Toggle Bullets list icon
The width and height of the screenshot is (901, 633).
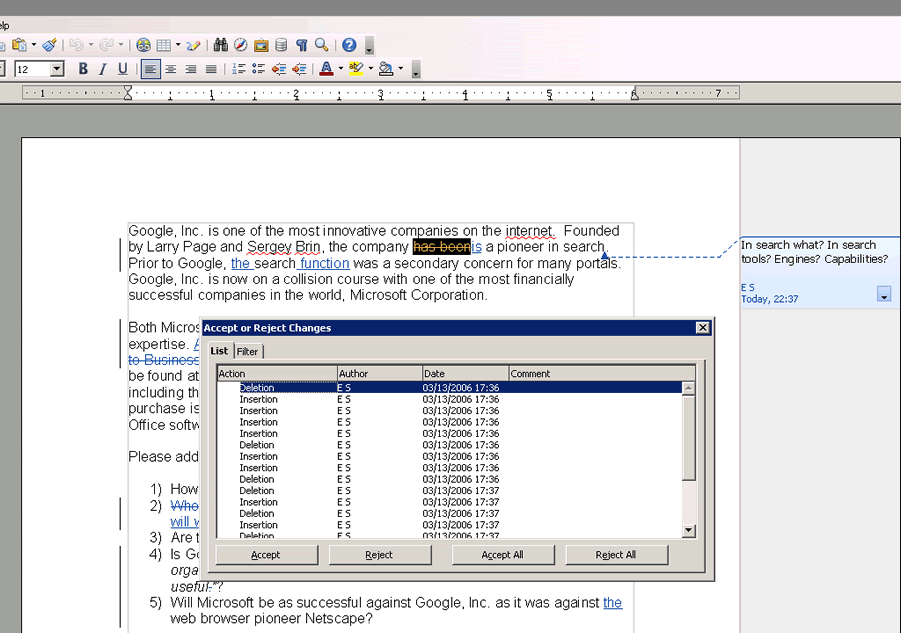tap(259, 69)
